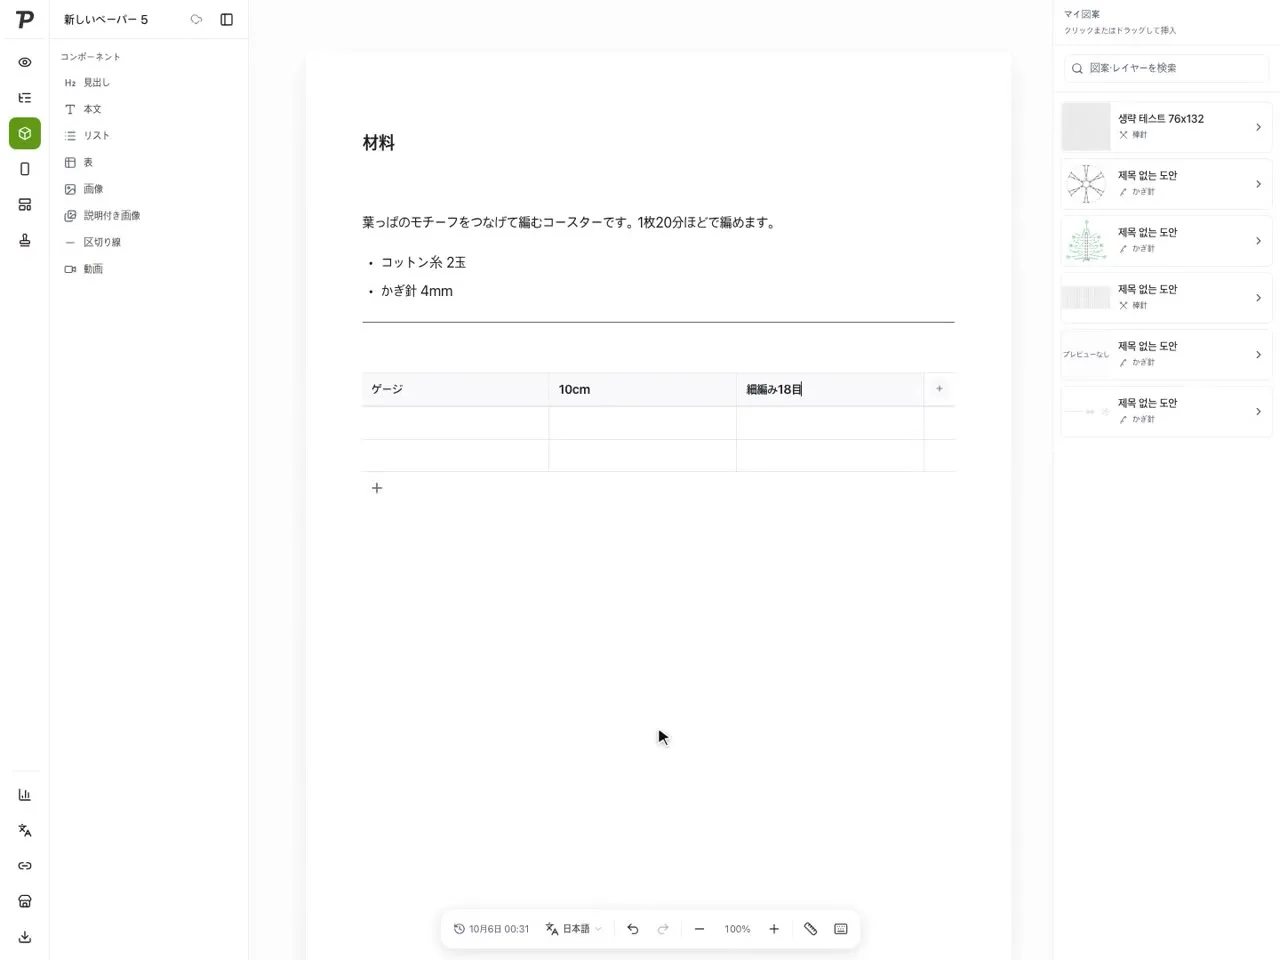The image size is (1280, 960).
Task: Click the undo arrow in bottom toolbar
Action: [633, 929]
